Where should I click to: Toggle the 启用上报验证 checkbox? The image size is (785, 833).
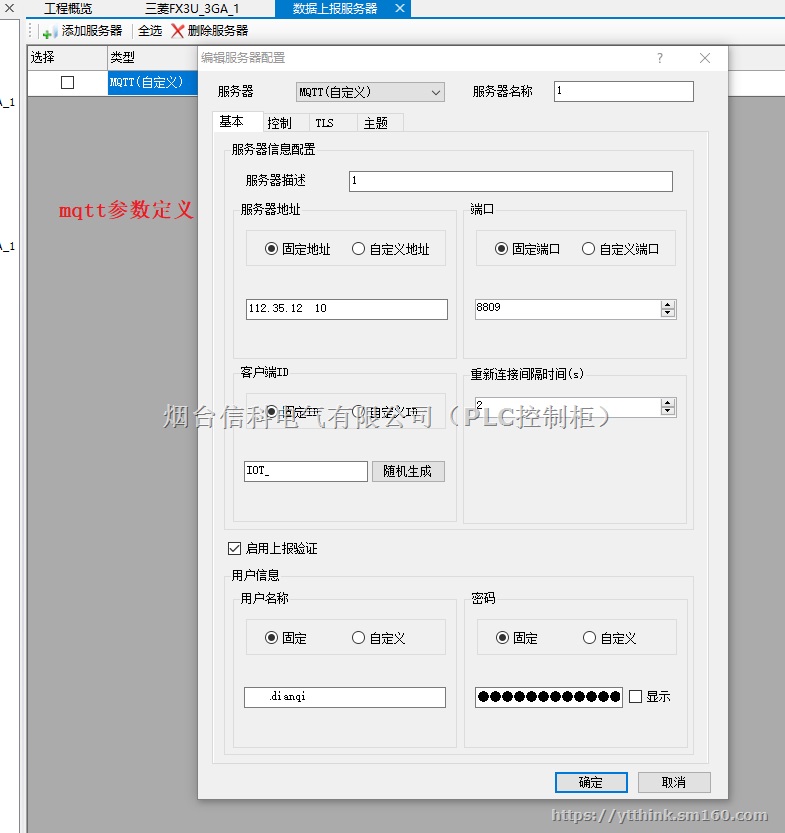[234, 548]
